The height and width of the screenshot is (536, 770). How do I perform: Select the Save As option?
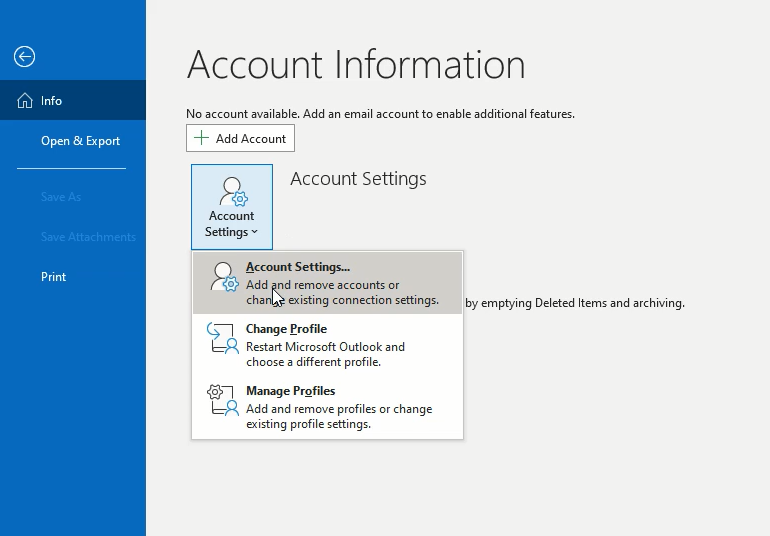point(61,197)
